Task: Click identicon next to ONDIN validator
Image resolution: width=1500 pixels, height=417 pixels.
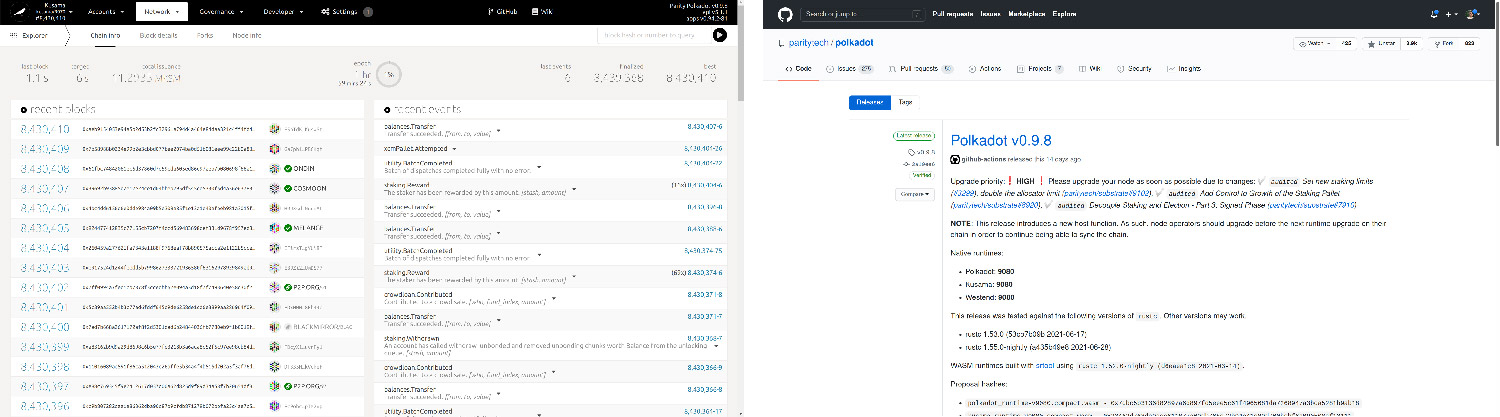Action: [275, 169]
